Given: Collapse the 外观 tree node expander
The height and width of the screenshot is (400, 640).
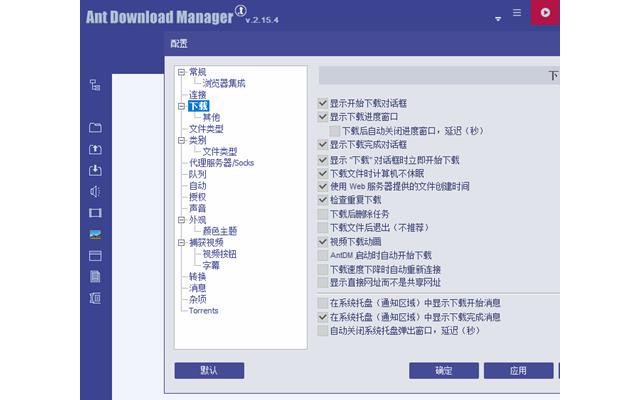Looking at the screenshot, I should click(182, 220).
